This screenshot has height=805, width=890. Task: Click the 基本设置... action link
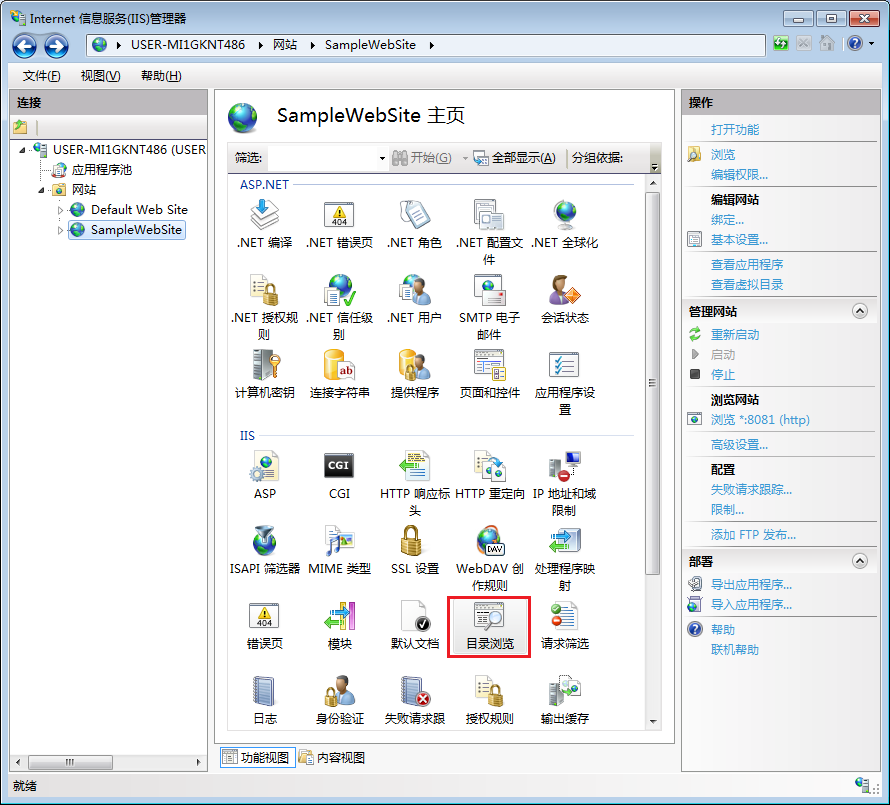point(739,240)
